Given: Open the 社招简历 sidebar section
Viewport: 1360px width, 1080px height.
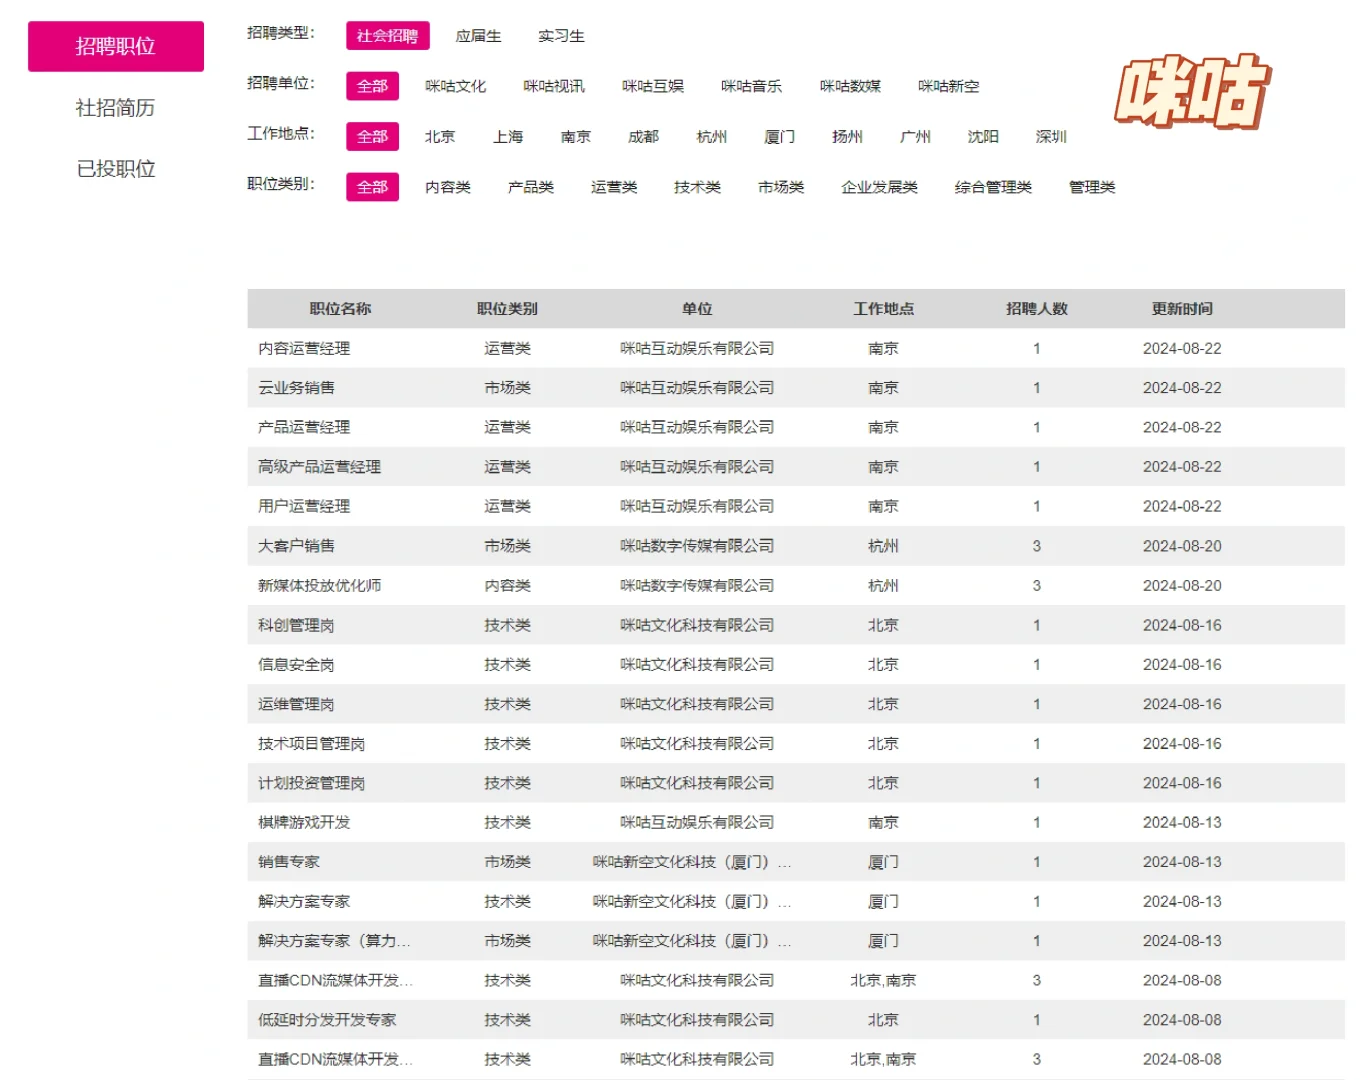Looking at the screenshot, I should [x=115, y=108].
